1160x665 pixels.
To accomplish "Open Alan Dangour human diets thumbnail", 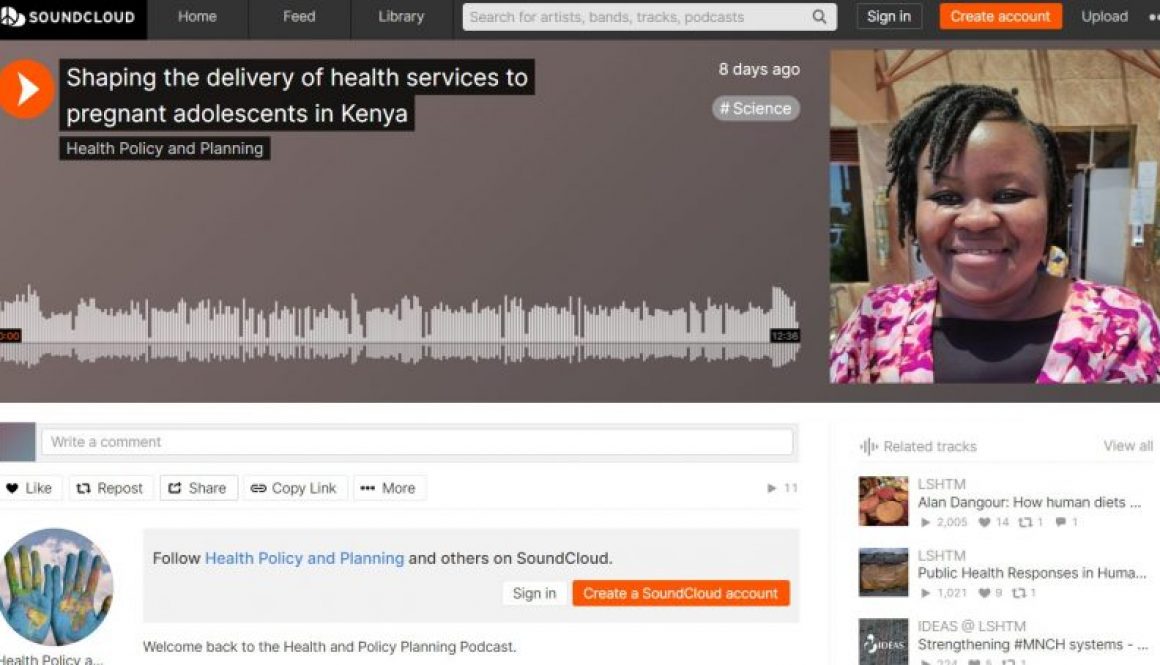I will 883,502.
